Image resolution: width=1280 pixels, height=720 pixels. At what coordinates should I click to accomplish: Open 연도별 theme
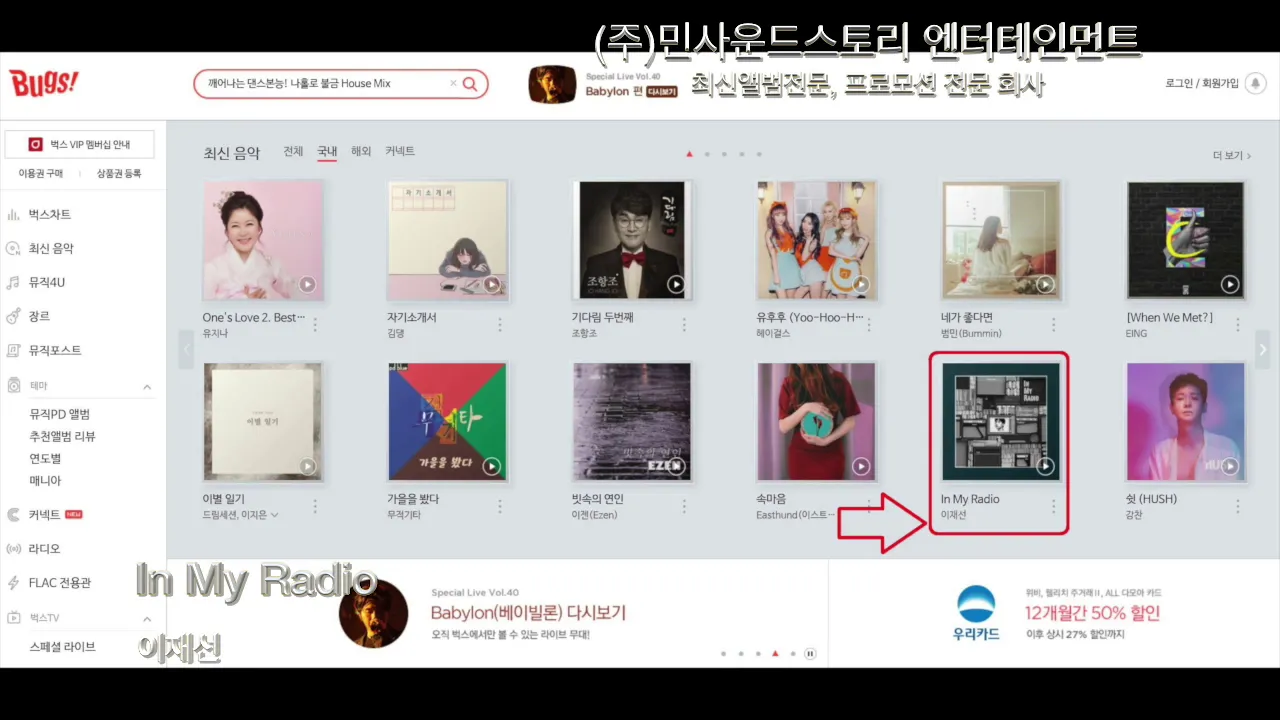(x=45, y=459)
